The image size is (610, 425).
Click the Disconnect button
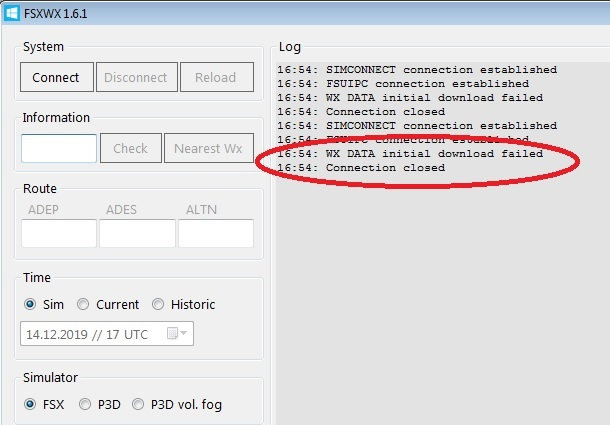coord(137,77)
